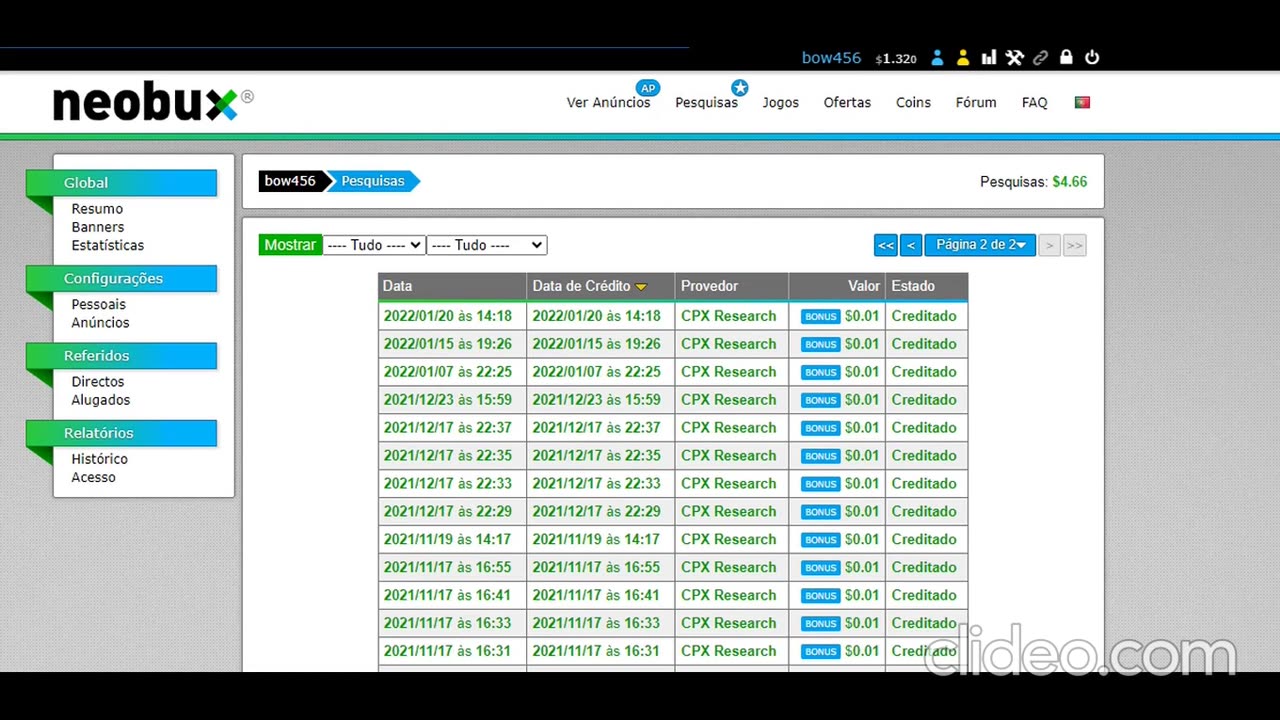The image size is (1280, 720).
Task: Open the second Tudo filter dropdown
Action: 486,245
